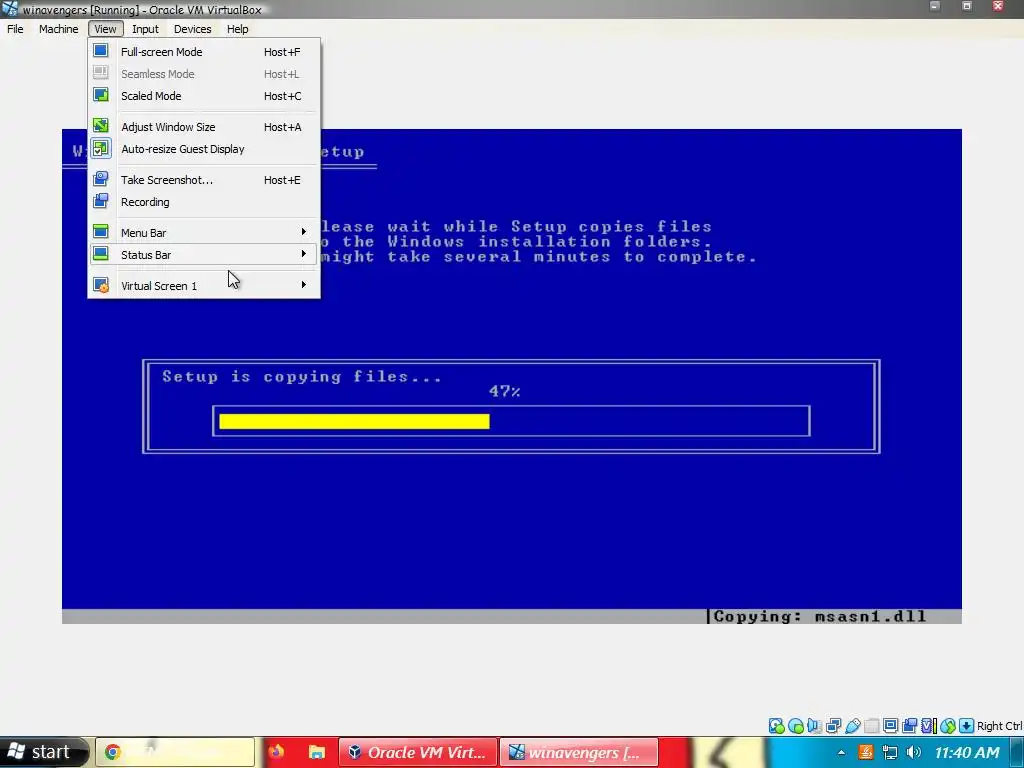Toggle the Auto-resize Guest Display checkbox
The height and width of the screenshot is (768, 1024).
click(x=101, y=148)
